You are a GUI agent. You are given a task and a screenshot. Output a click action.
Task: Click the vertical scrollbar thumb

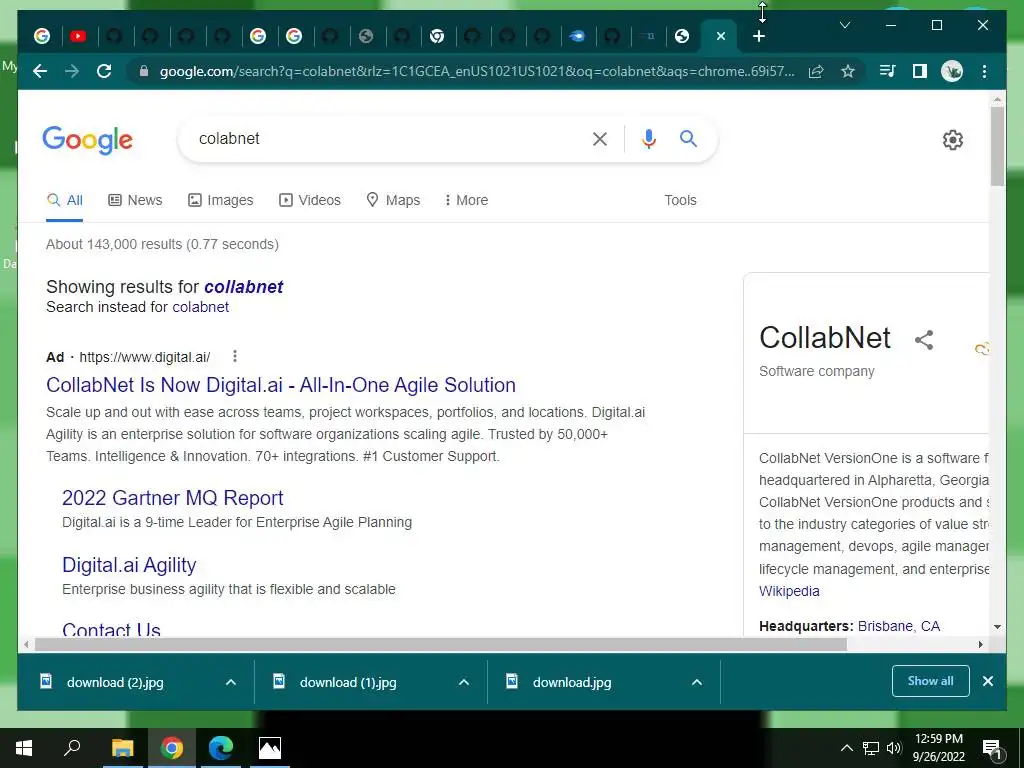click(x=997, y=146)
